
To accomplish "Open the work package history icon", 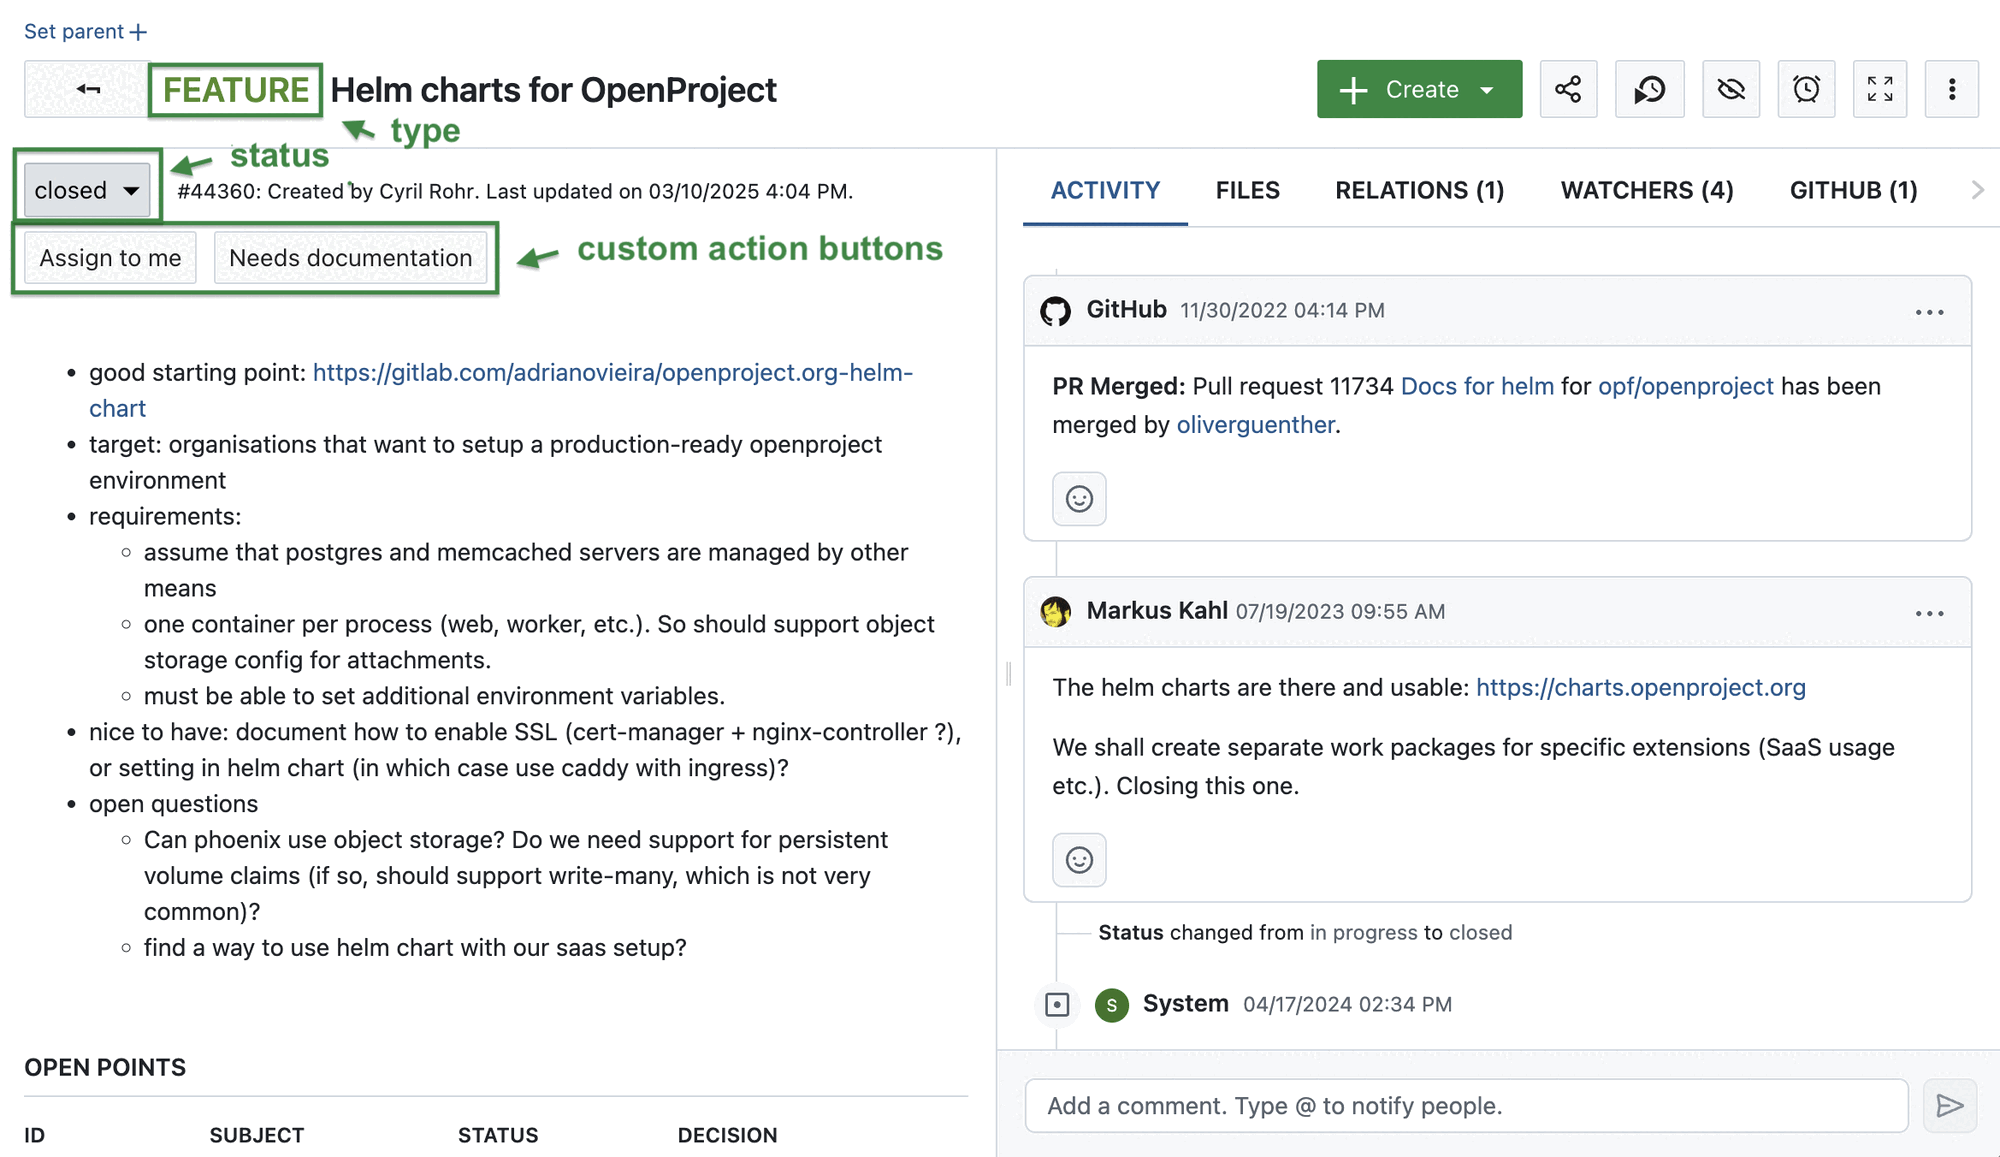I will tap(1650, 89).
